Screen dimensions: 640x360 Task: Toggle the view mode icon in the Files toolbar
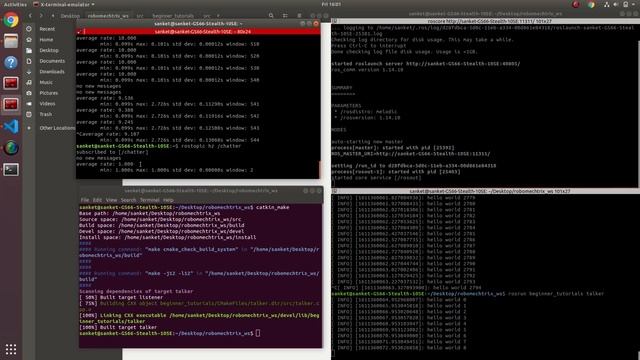click(x=285, y=16)
